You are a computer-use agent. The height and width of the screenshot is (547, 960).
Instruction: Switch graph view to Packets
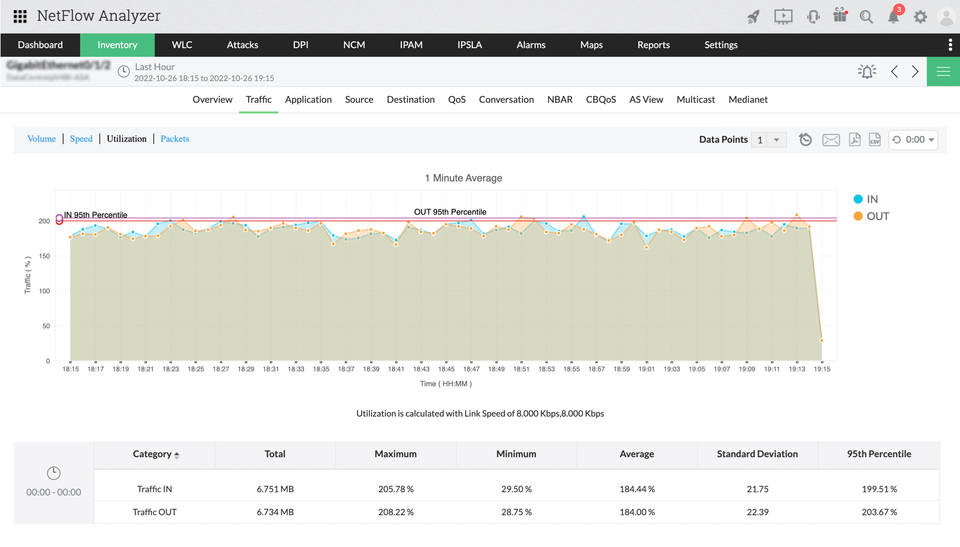point(175,139)
